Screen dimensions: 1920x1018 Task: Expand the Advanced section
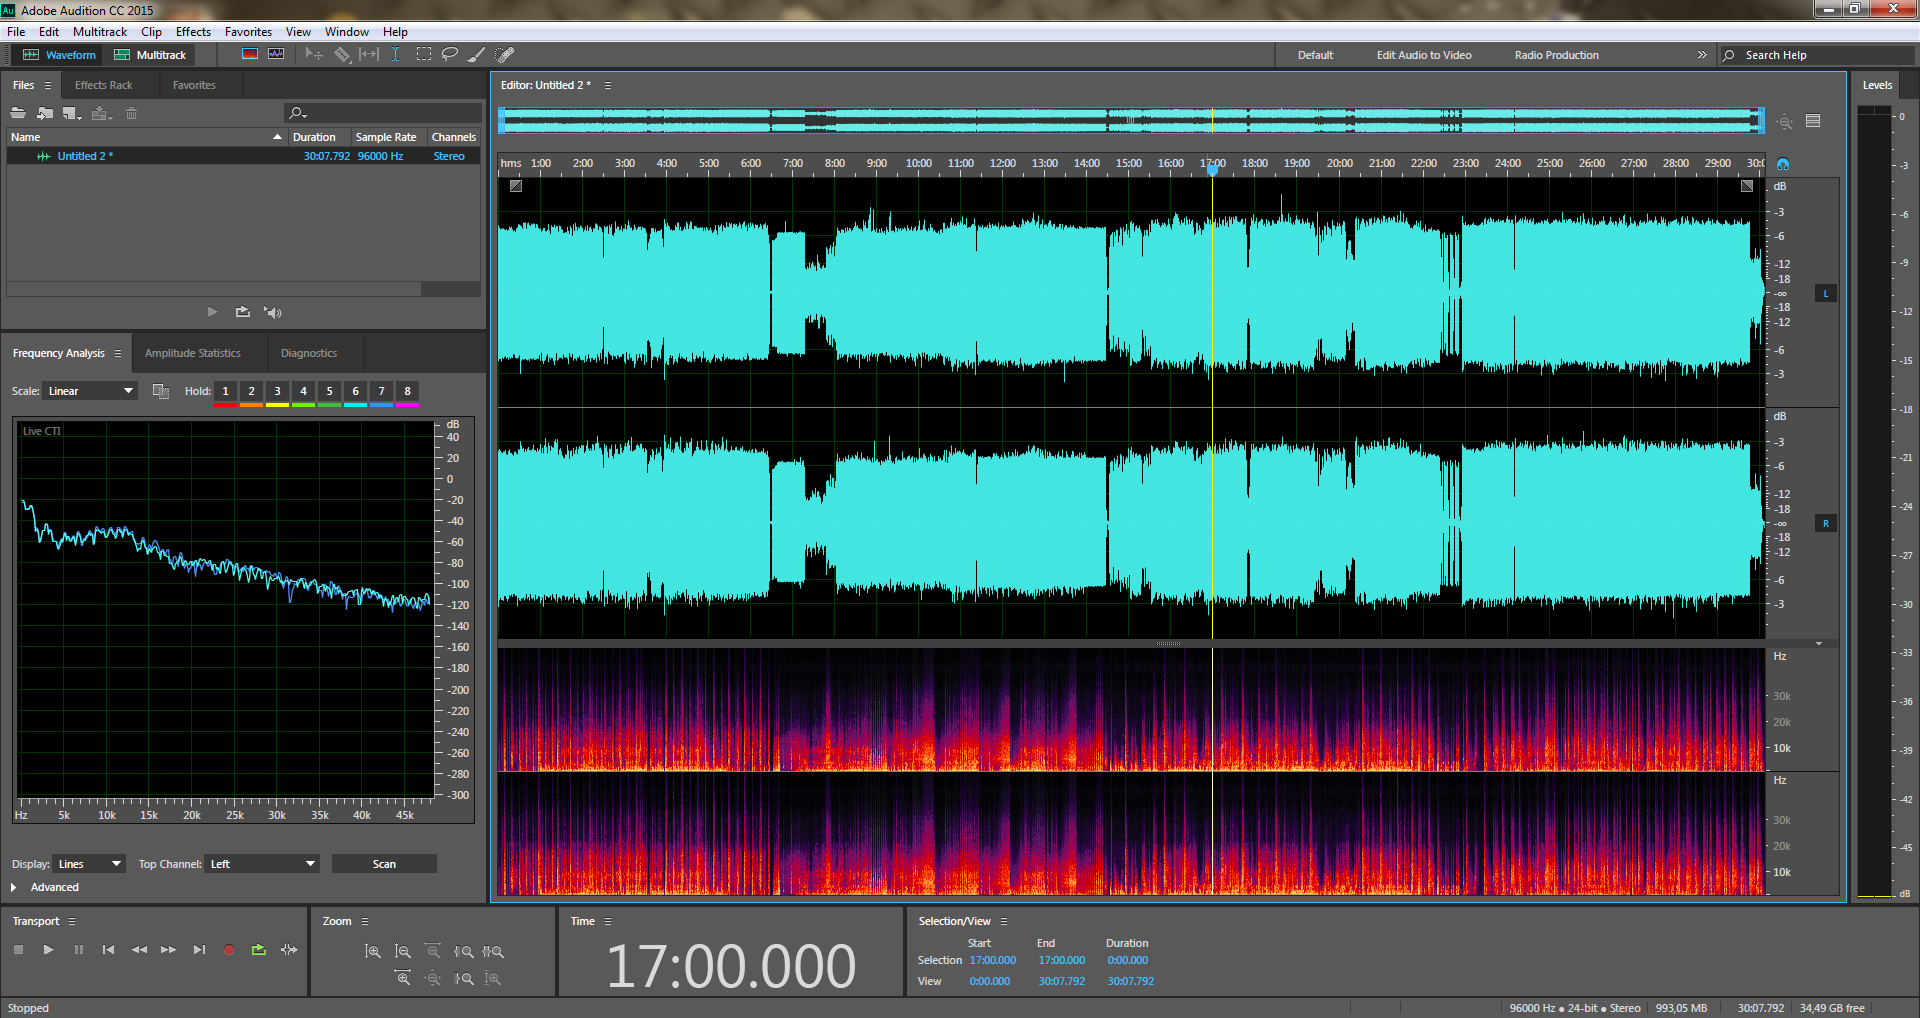click(x=14, y=887)
